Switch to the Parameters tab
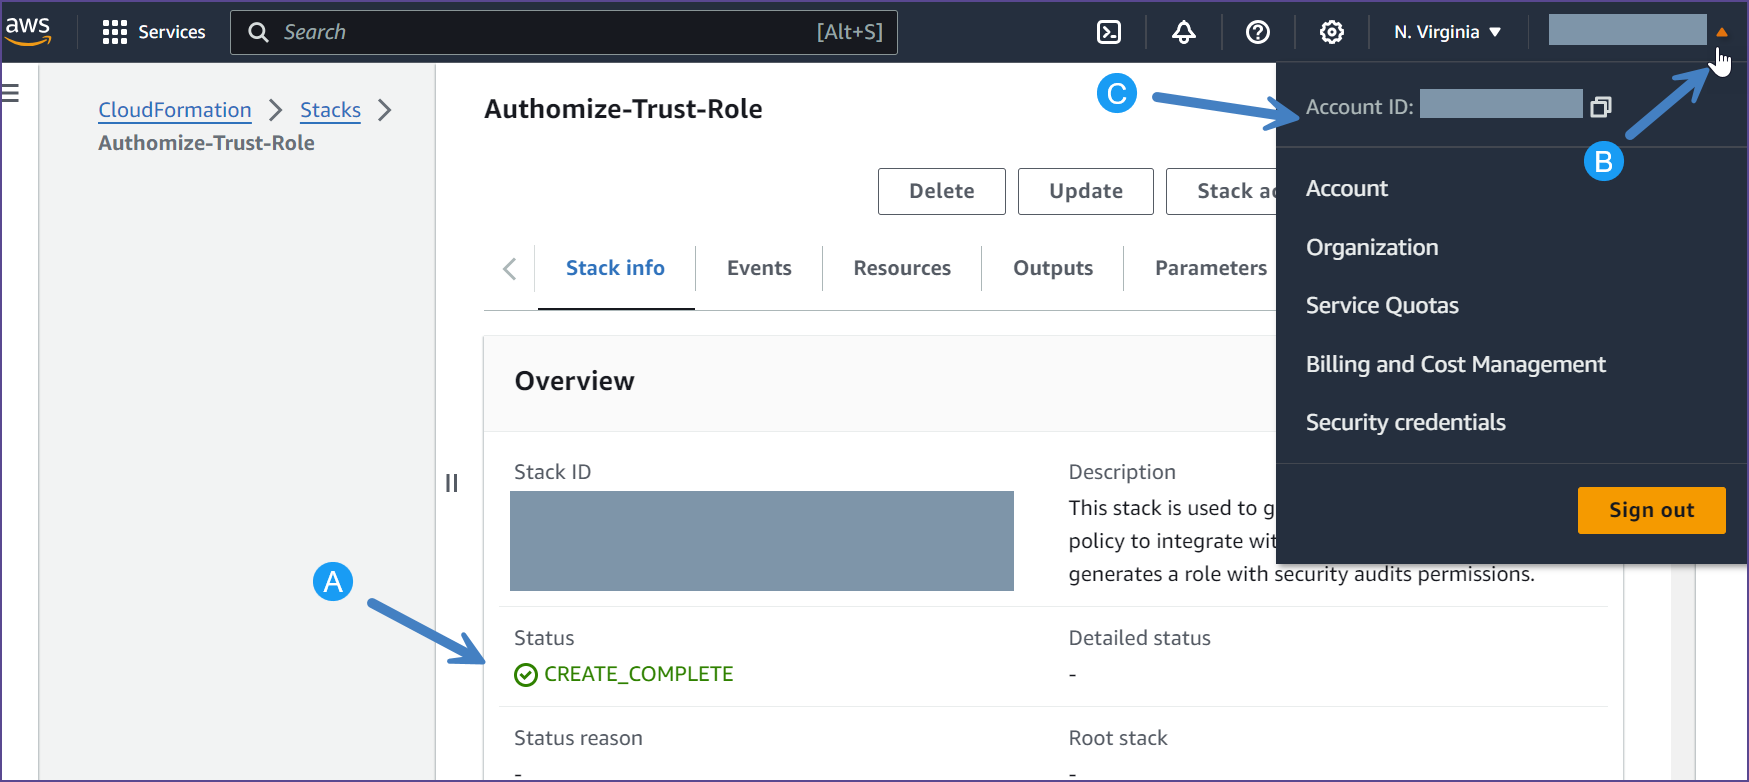1749x782 pixels. 1211,268
